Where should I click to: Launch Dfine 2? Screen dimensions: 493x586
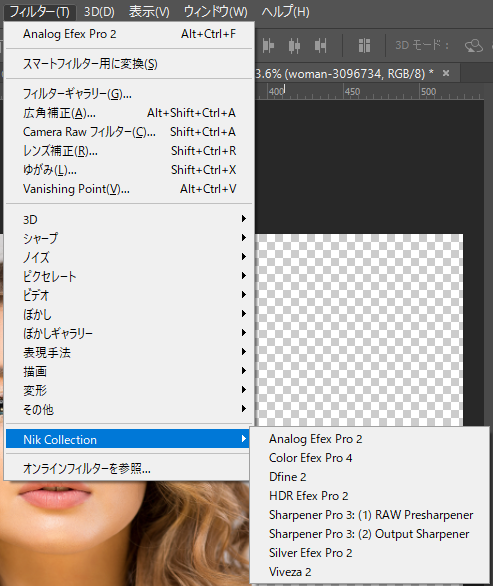[369, 476]
